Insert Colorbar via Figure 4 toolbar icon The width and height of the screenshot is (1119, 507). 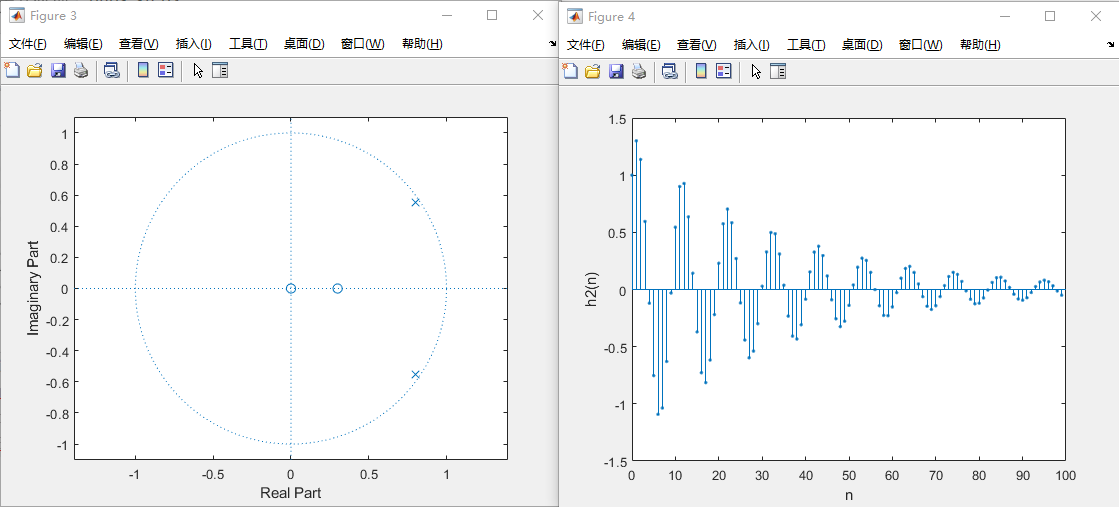[x=701, y=70]
